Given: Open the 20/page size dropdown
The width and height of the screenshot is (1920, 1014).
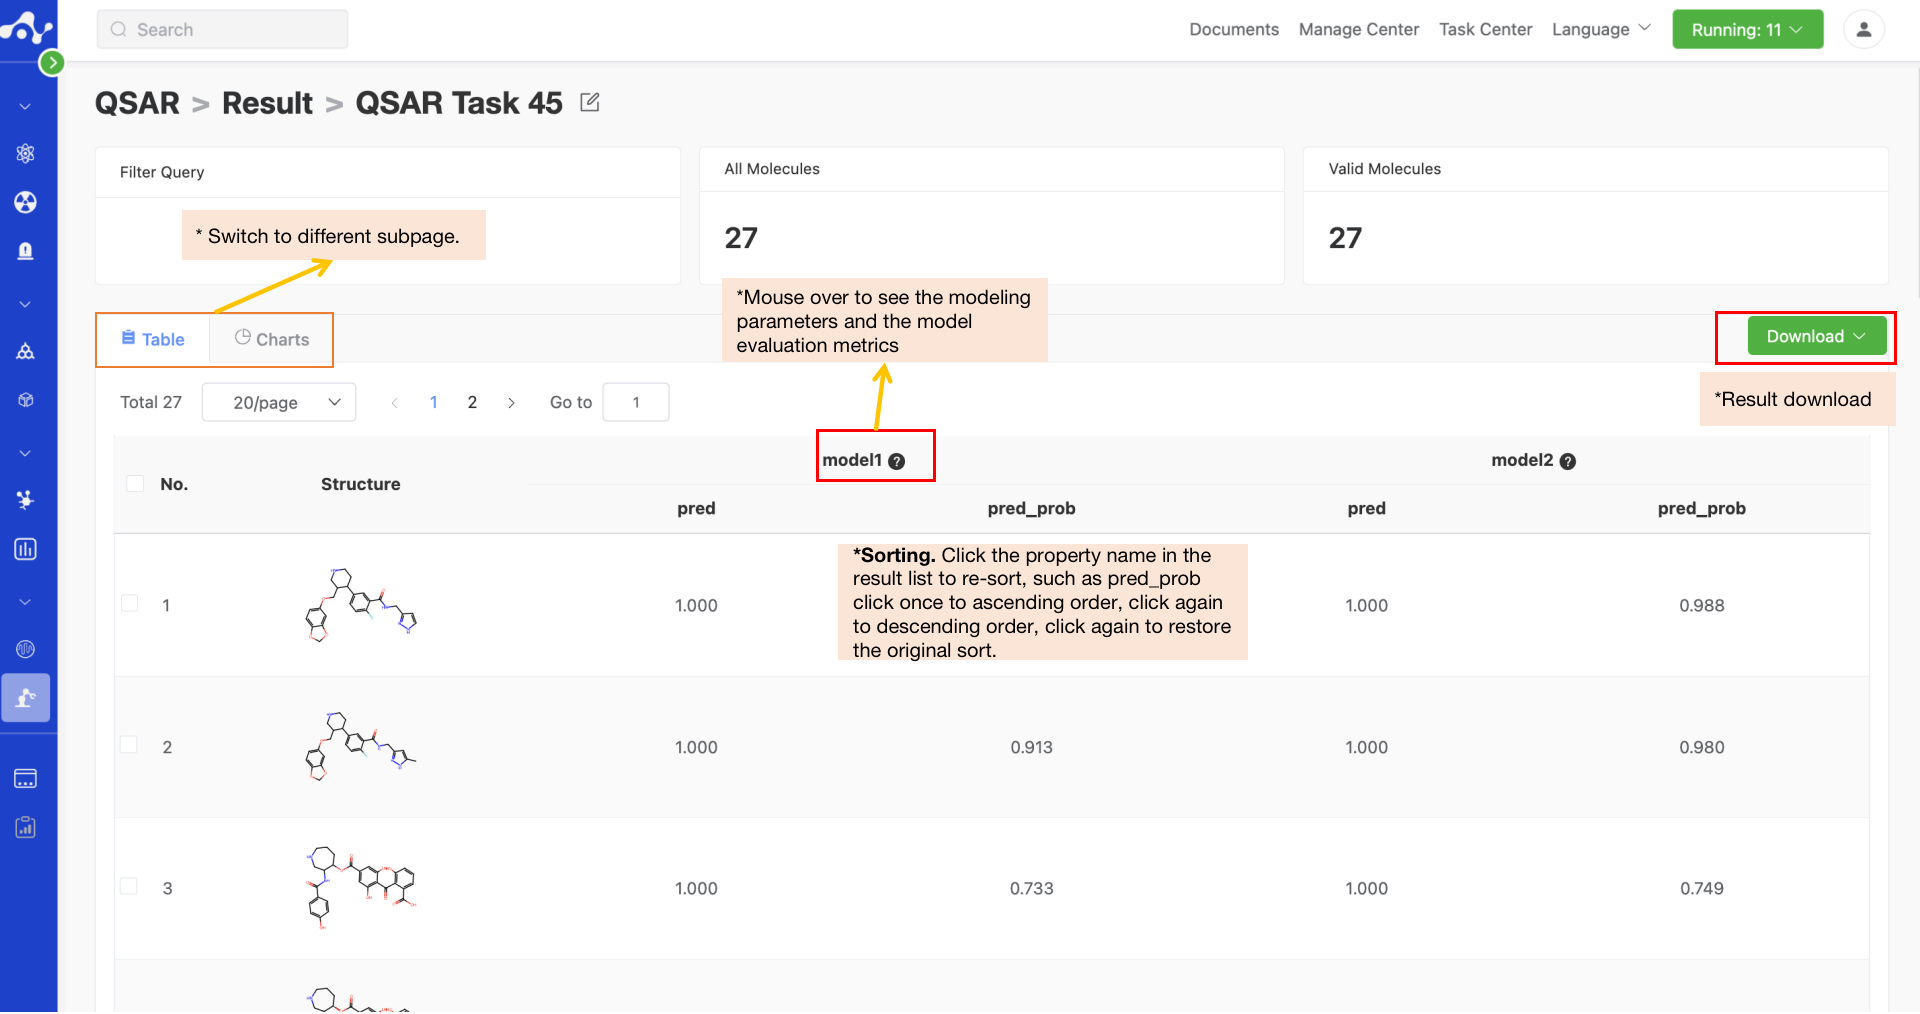Looking at the screenshot, I should 279,402.
